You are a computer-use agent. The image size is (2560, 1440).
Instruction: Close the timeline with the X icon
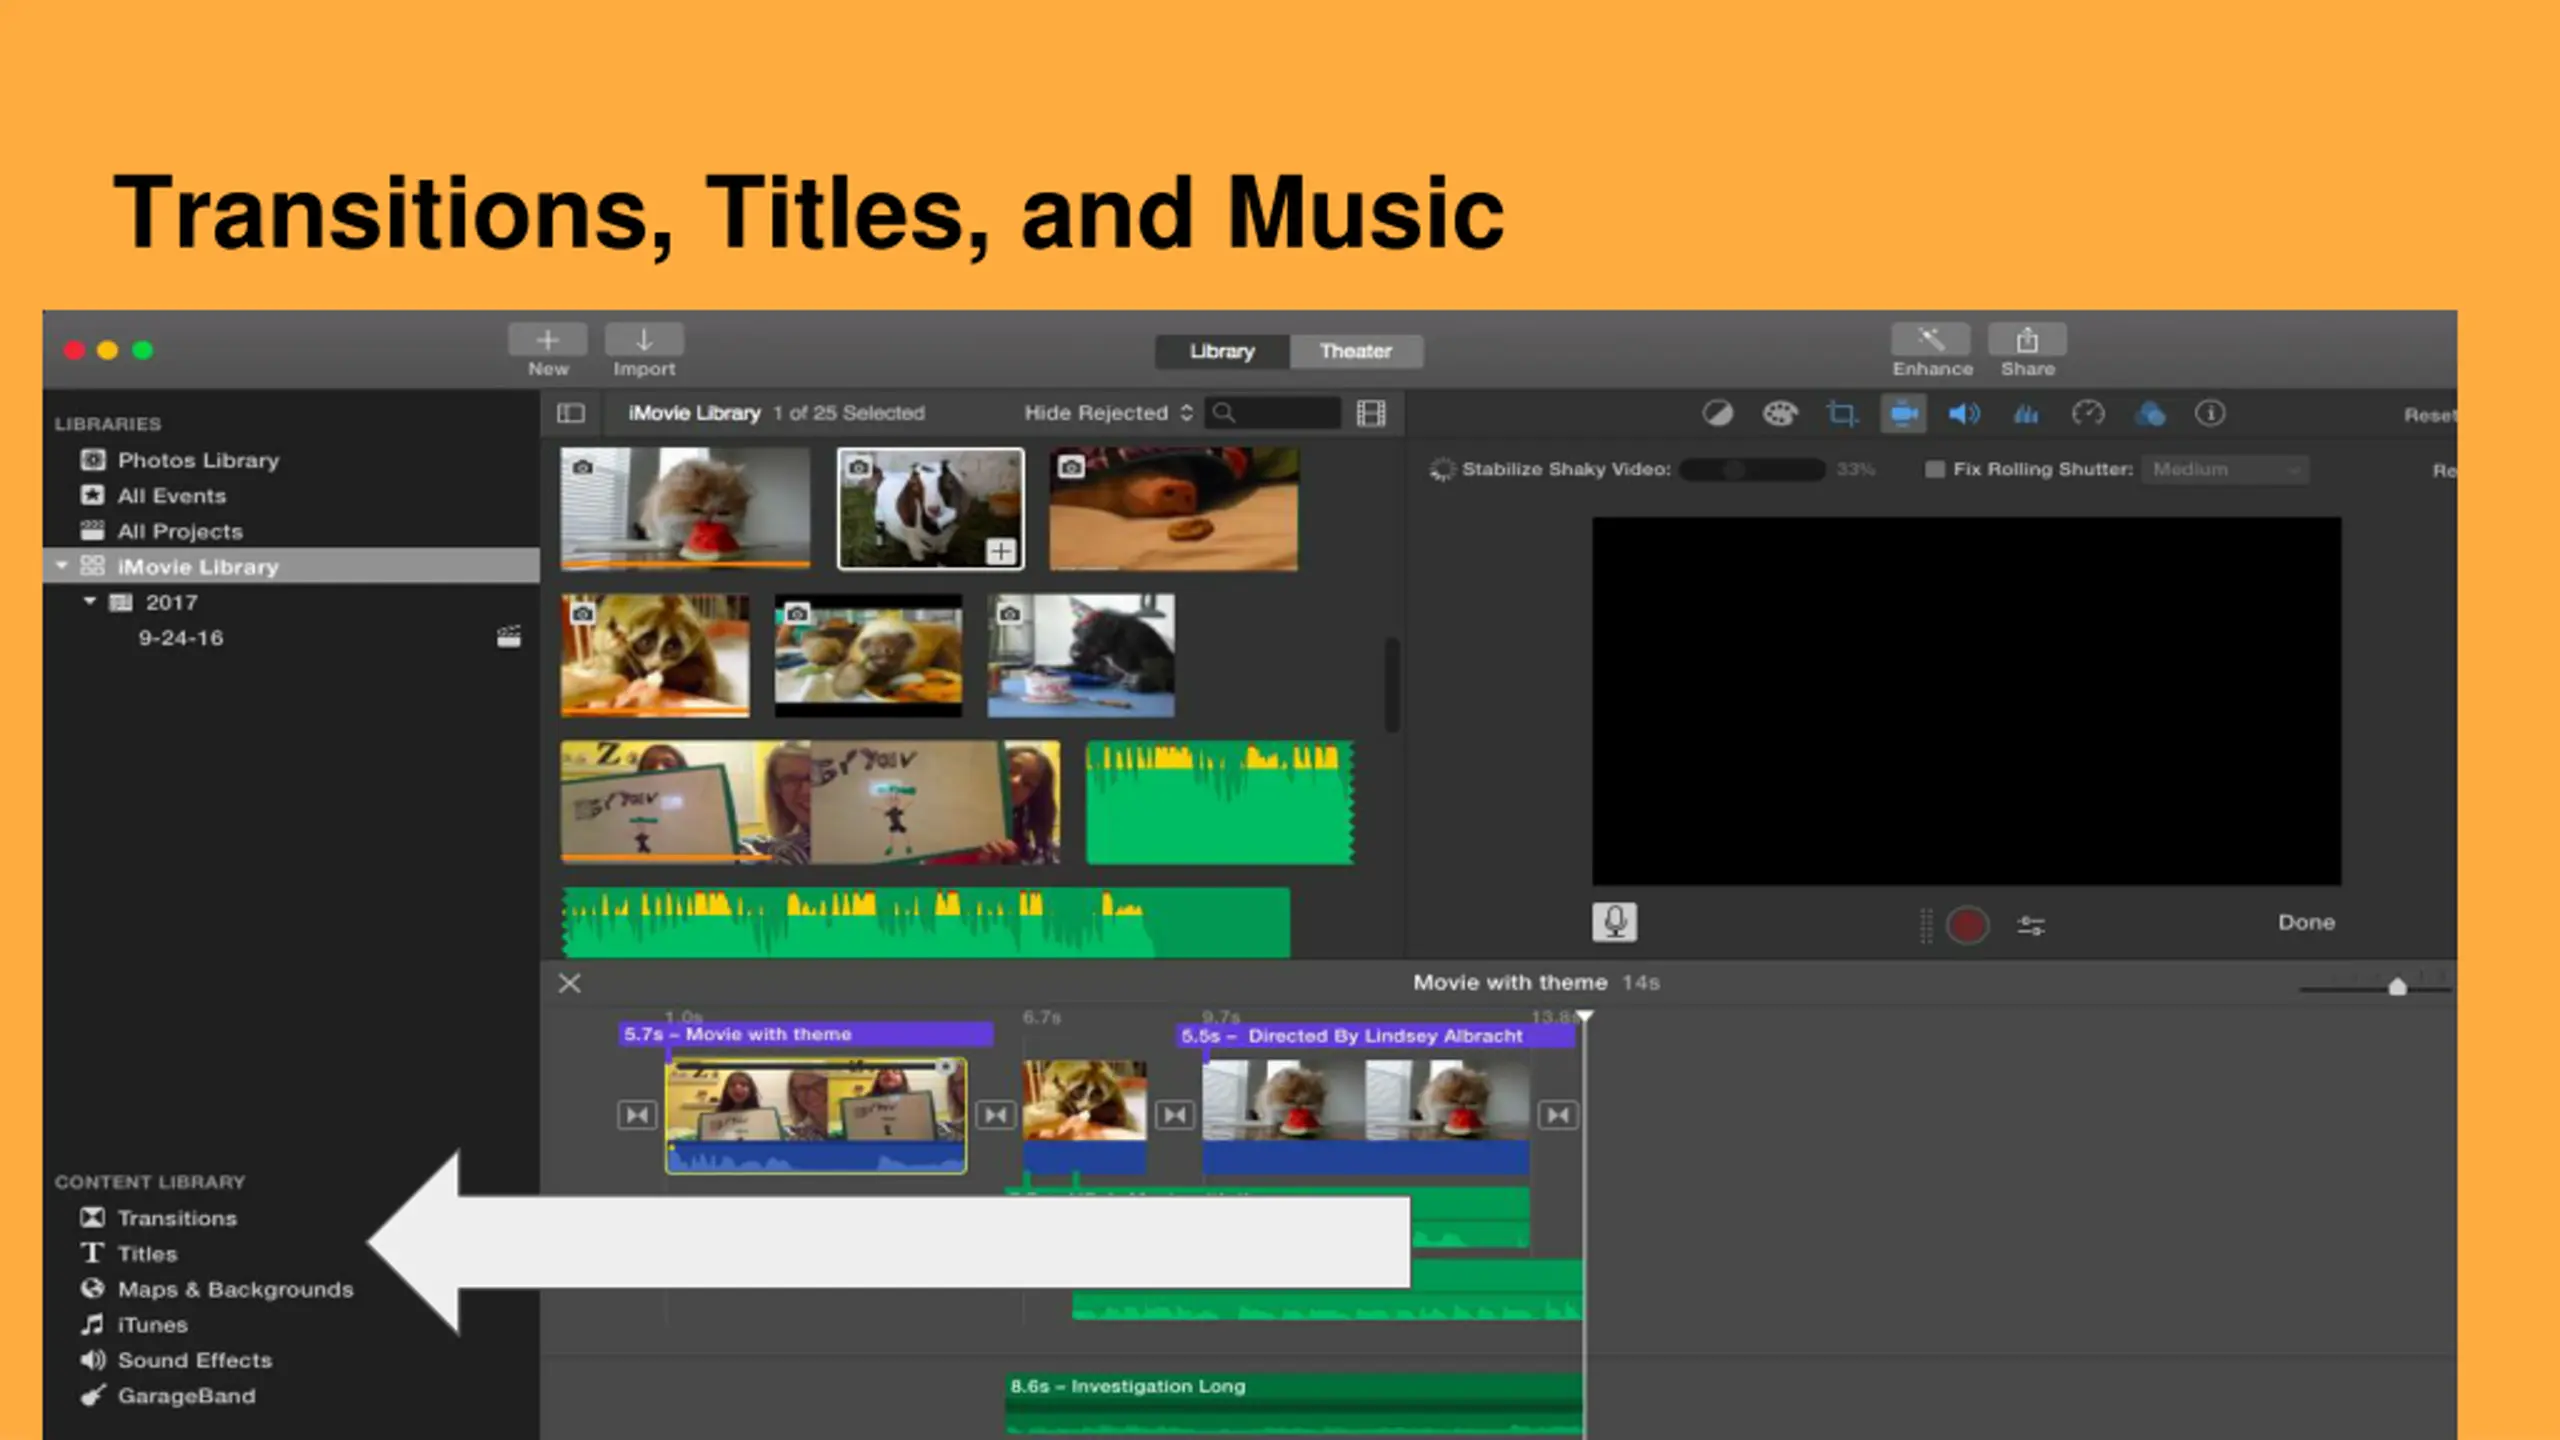[x=570, y=983]
